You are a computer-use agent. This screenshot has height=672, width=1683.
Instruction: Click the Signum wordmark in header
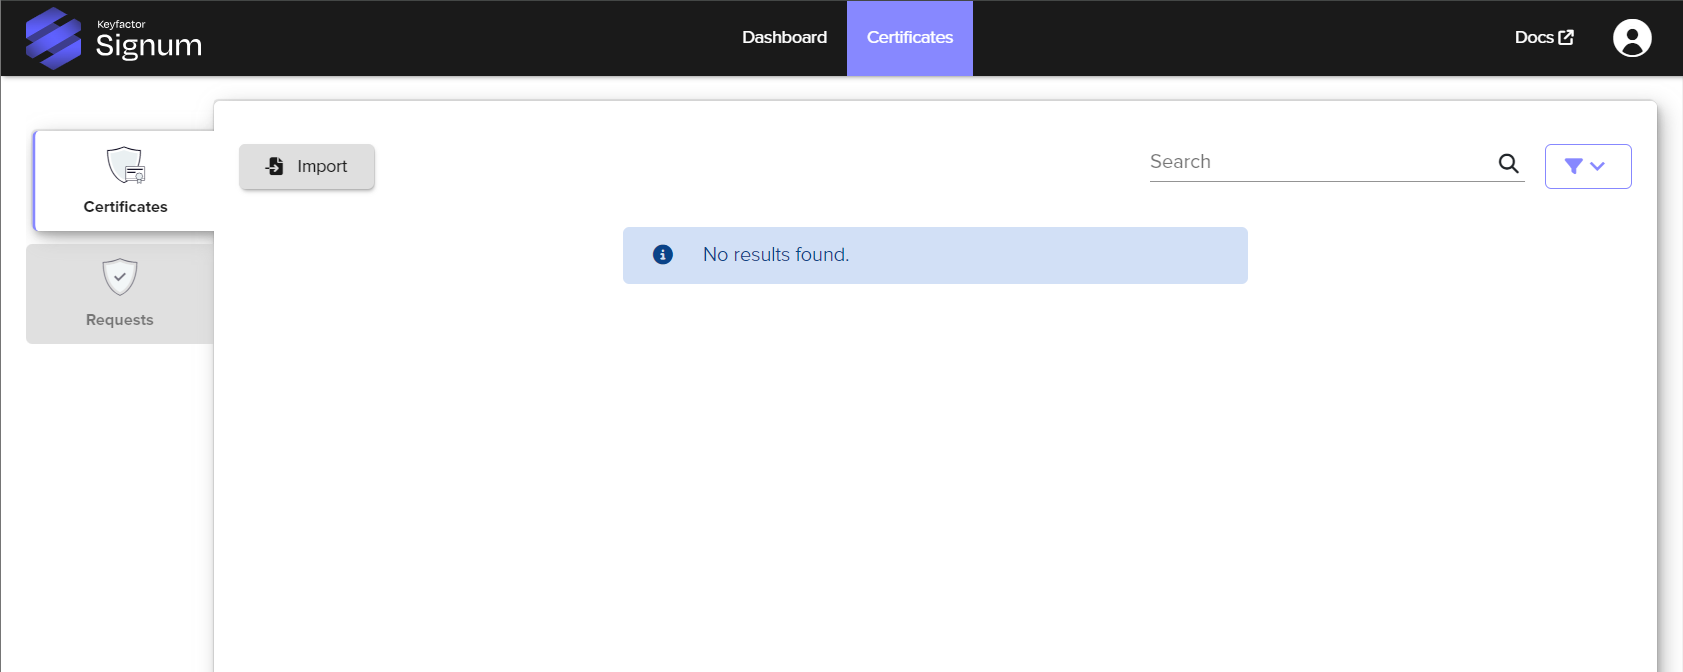(x=149, y=45)
